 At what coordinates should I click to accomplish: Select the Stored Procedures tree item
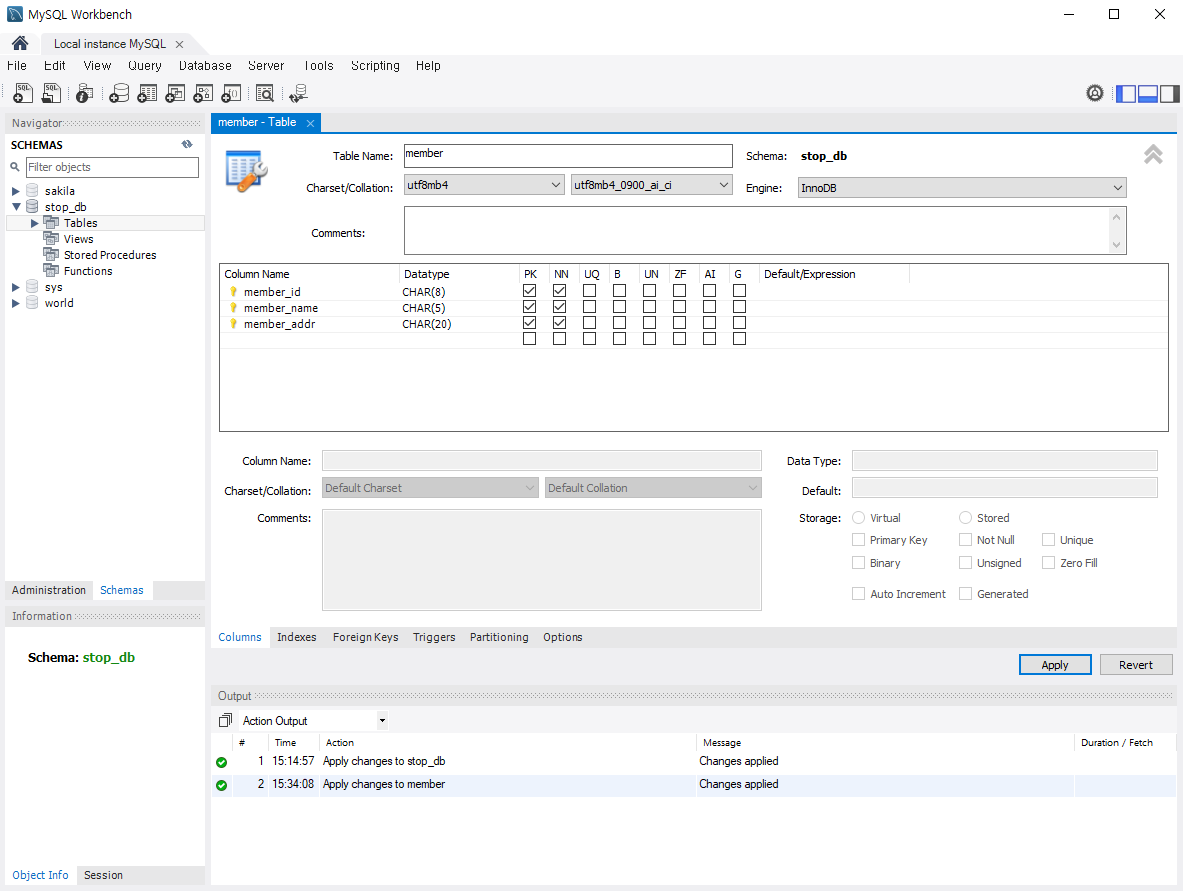[x=110, y=255]
